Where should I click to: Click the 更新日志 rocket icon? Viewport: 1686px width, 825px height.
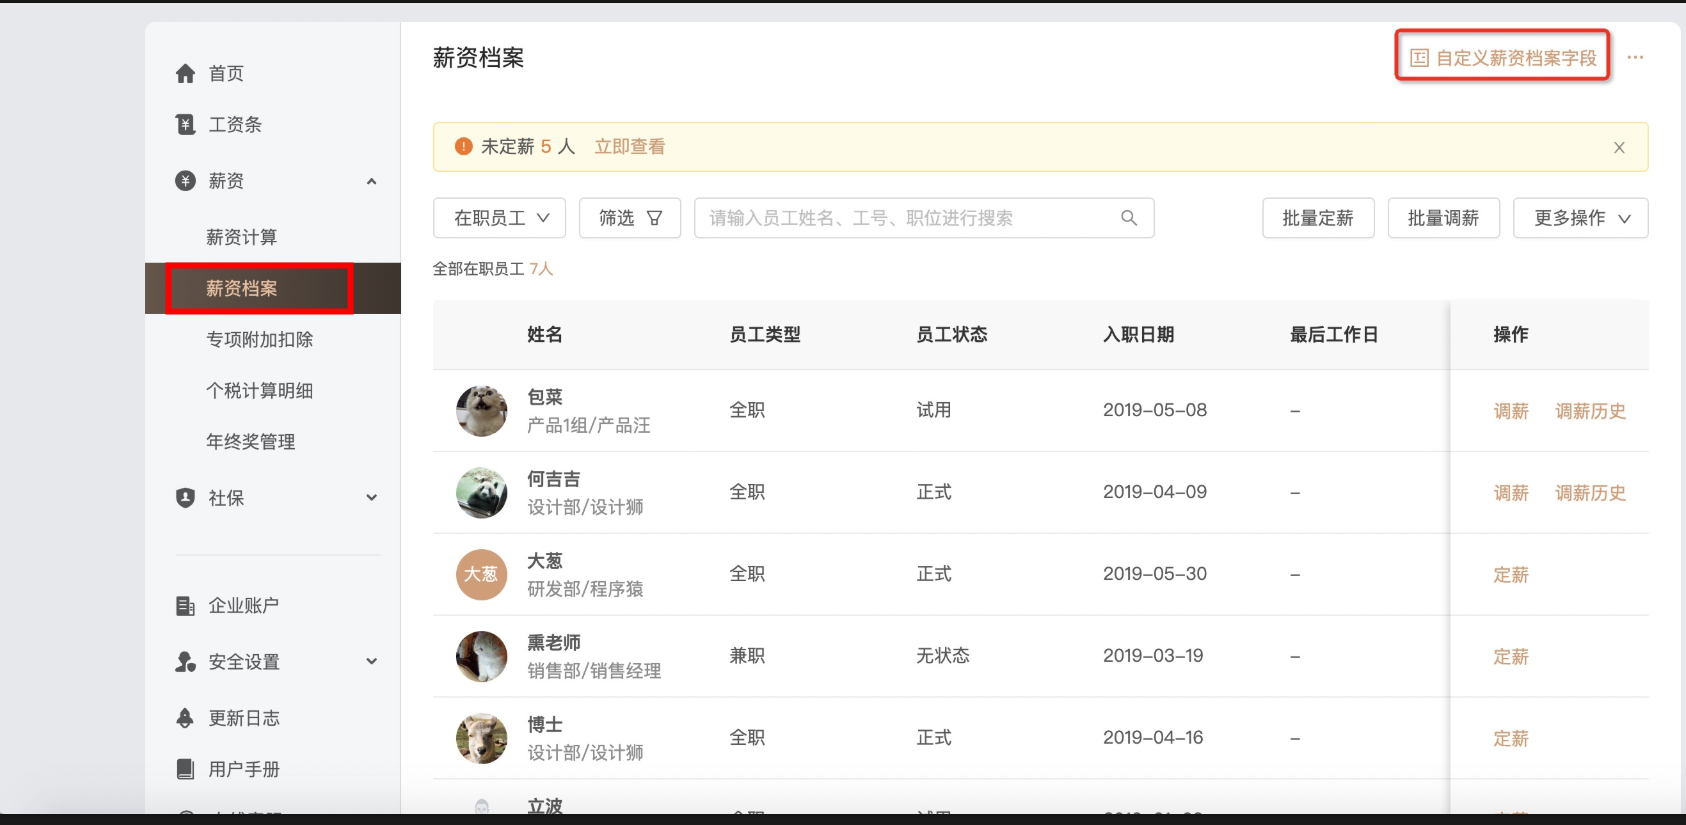coord(185,718)
